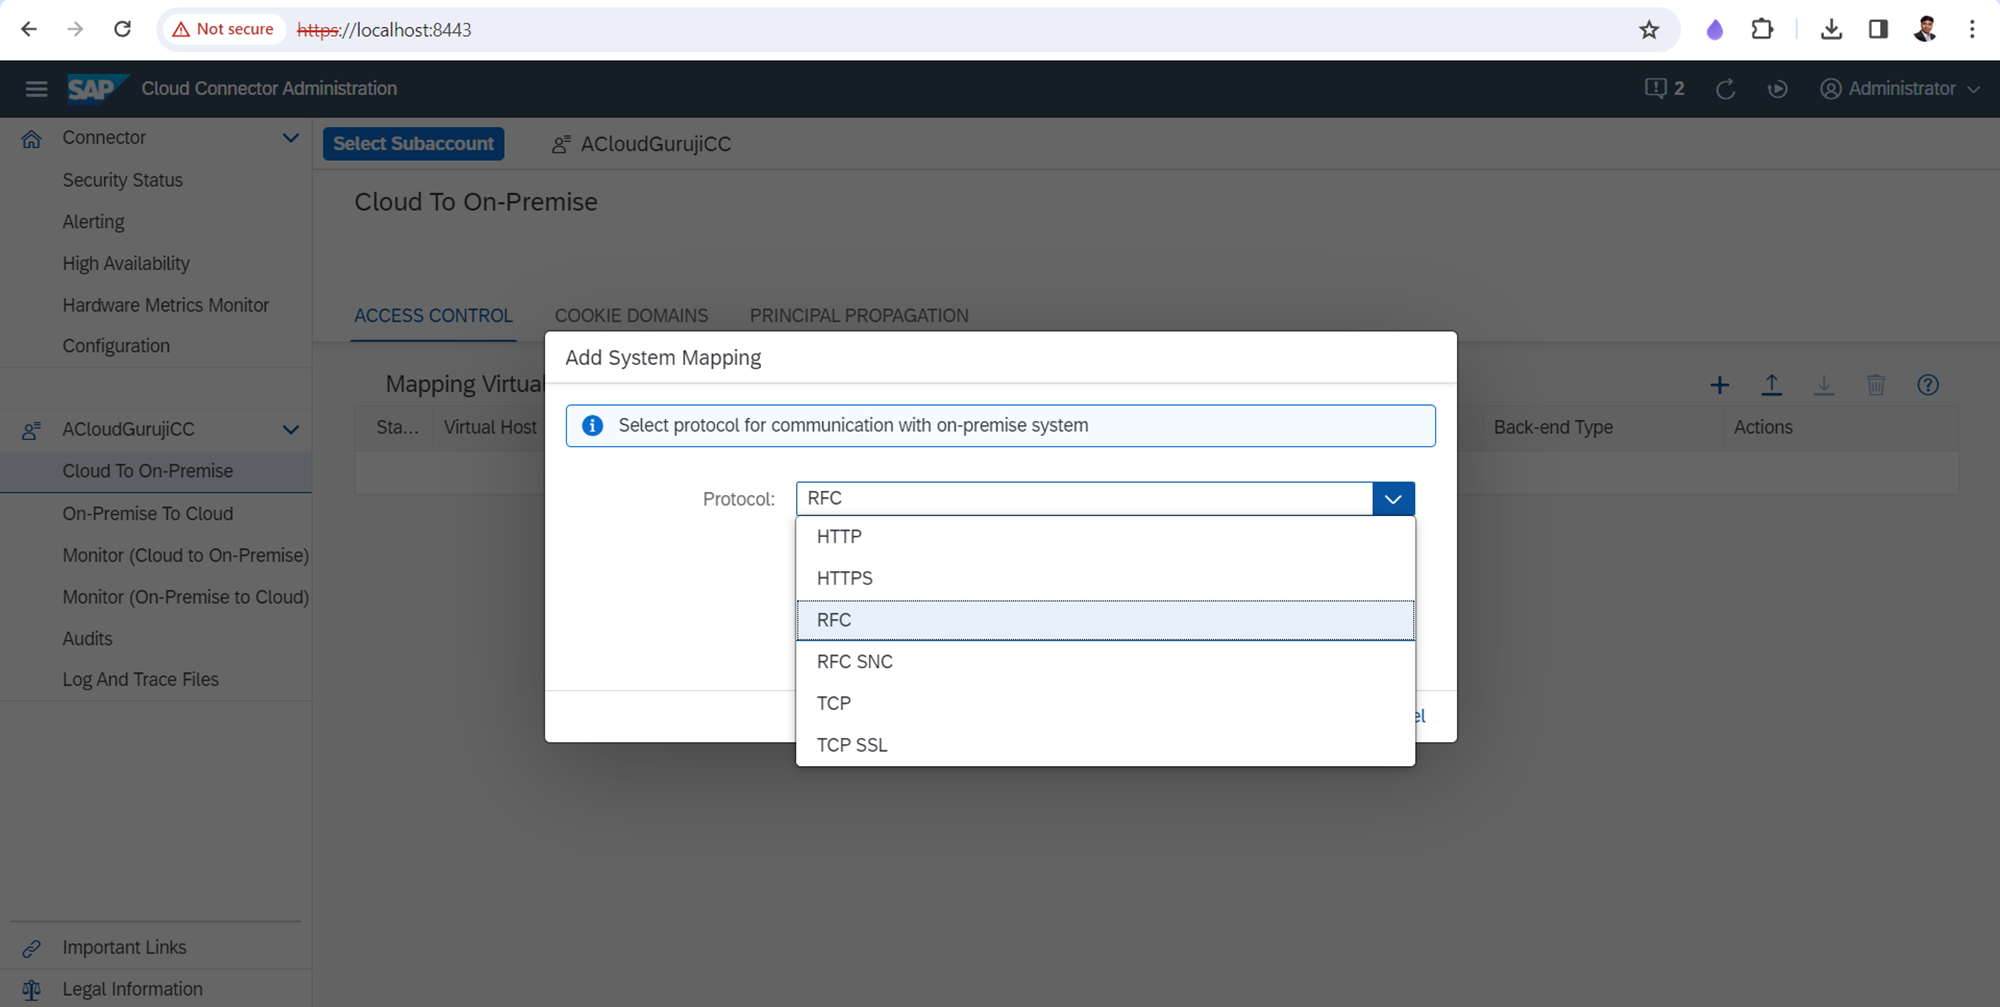Screen dimensions: 2000x1007
Task: Choose HTTPS from the protocol list
Action: click(845, 578)
